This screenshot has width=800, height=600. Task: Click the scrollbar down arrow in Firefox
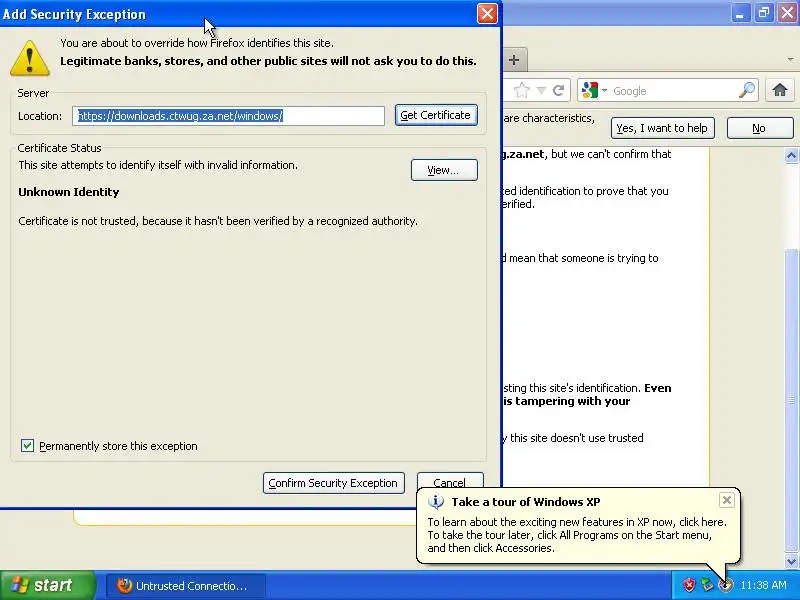coord(791,562)
